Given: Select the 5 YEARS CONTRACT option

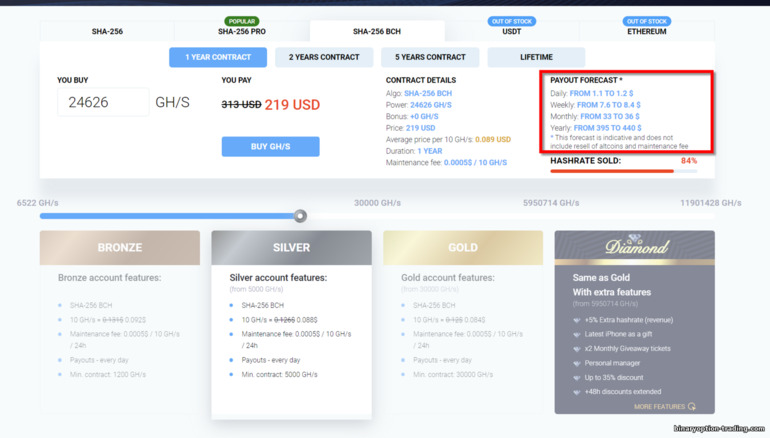Looking at the screenshot, I should 430,57.
